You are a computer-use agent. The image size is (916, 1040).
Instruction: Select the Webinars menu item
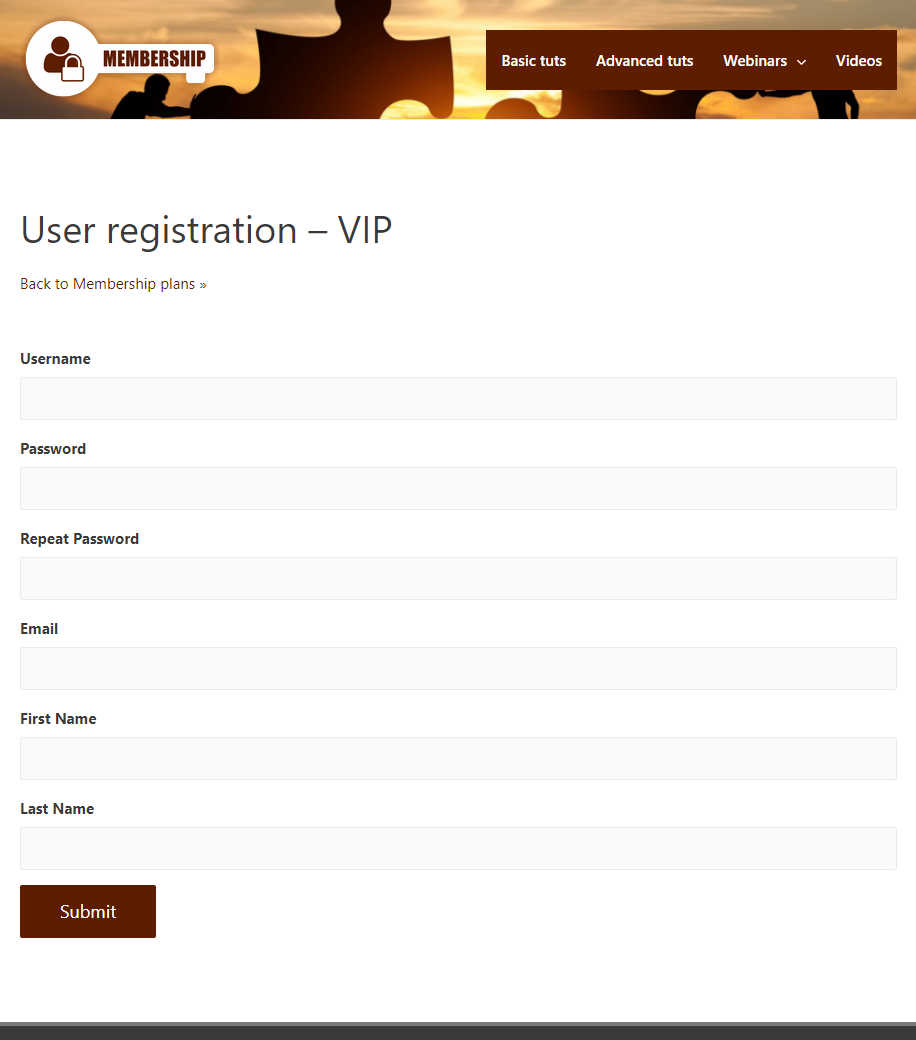(755, 60)
